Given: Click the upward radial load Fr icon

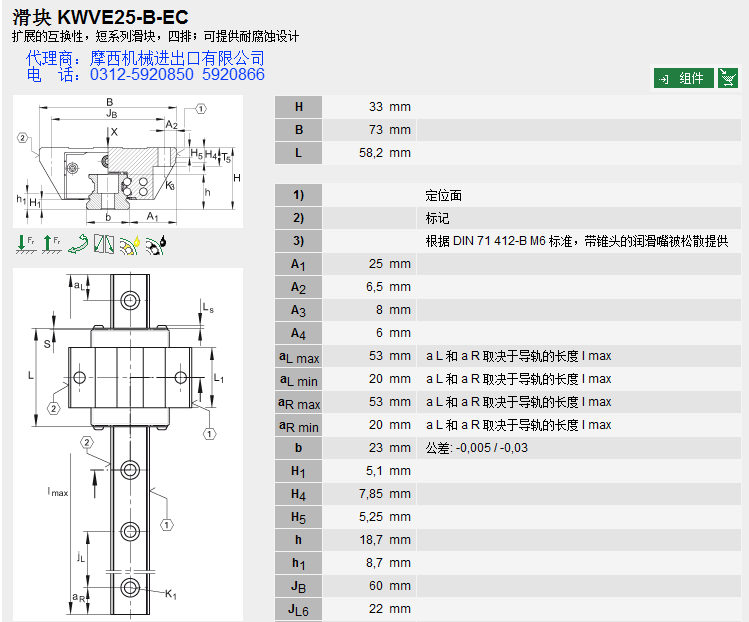Looking at the screenshot, I should [50, 243].
